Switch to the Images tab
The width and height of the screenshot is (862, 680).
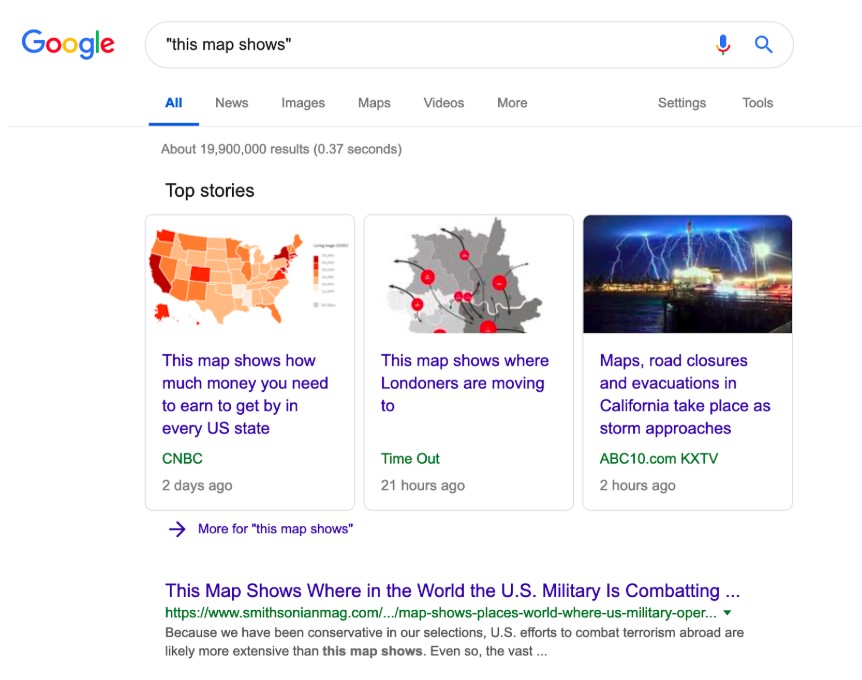tap(303, 103)
